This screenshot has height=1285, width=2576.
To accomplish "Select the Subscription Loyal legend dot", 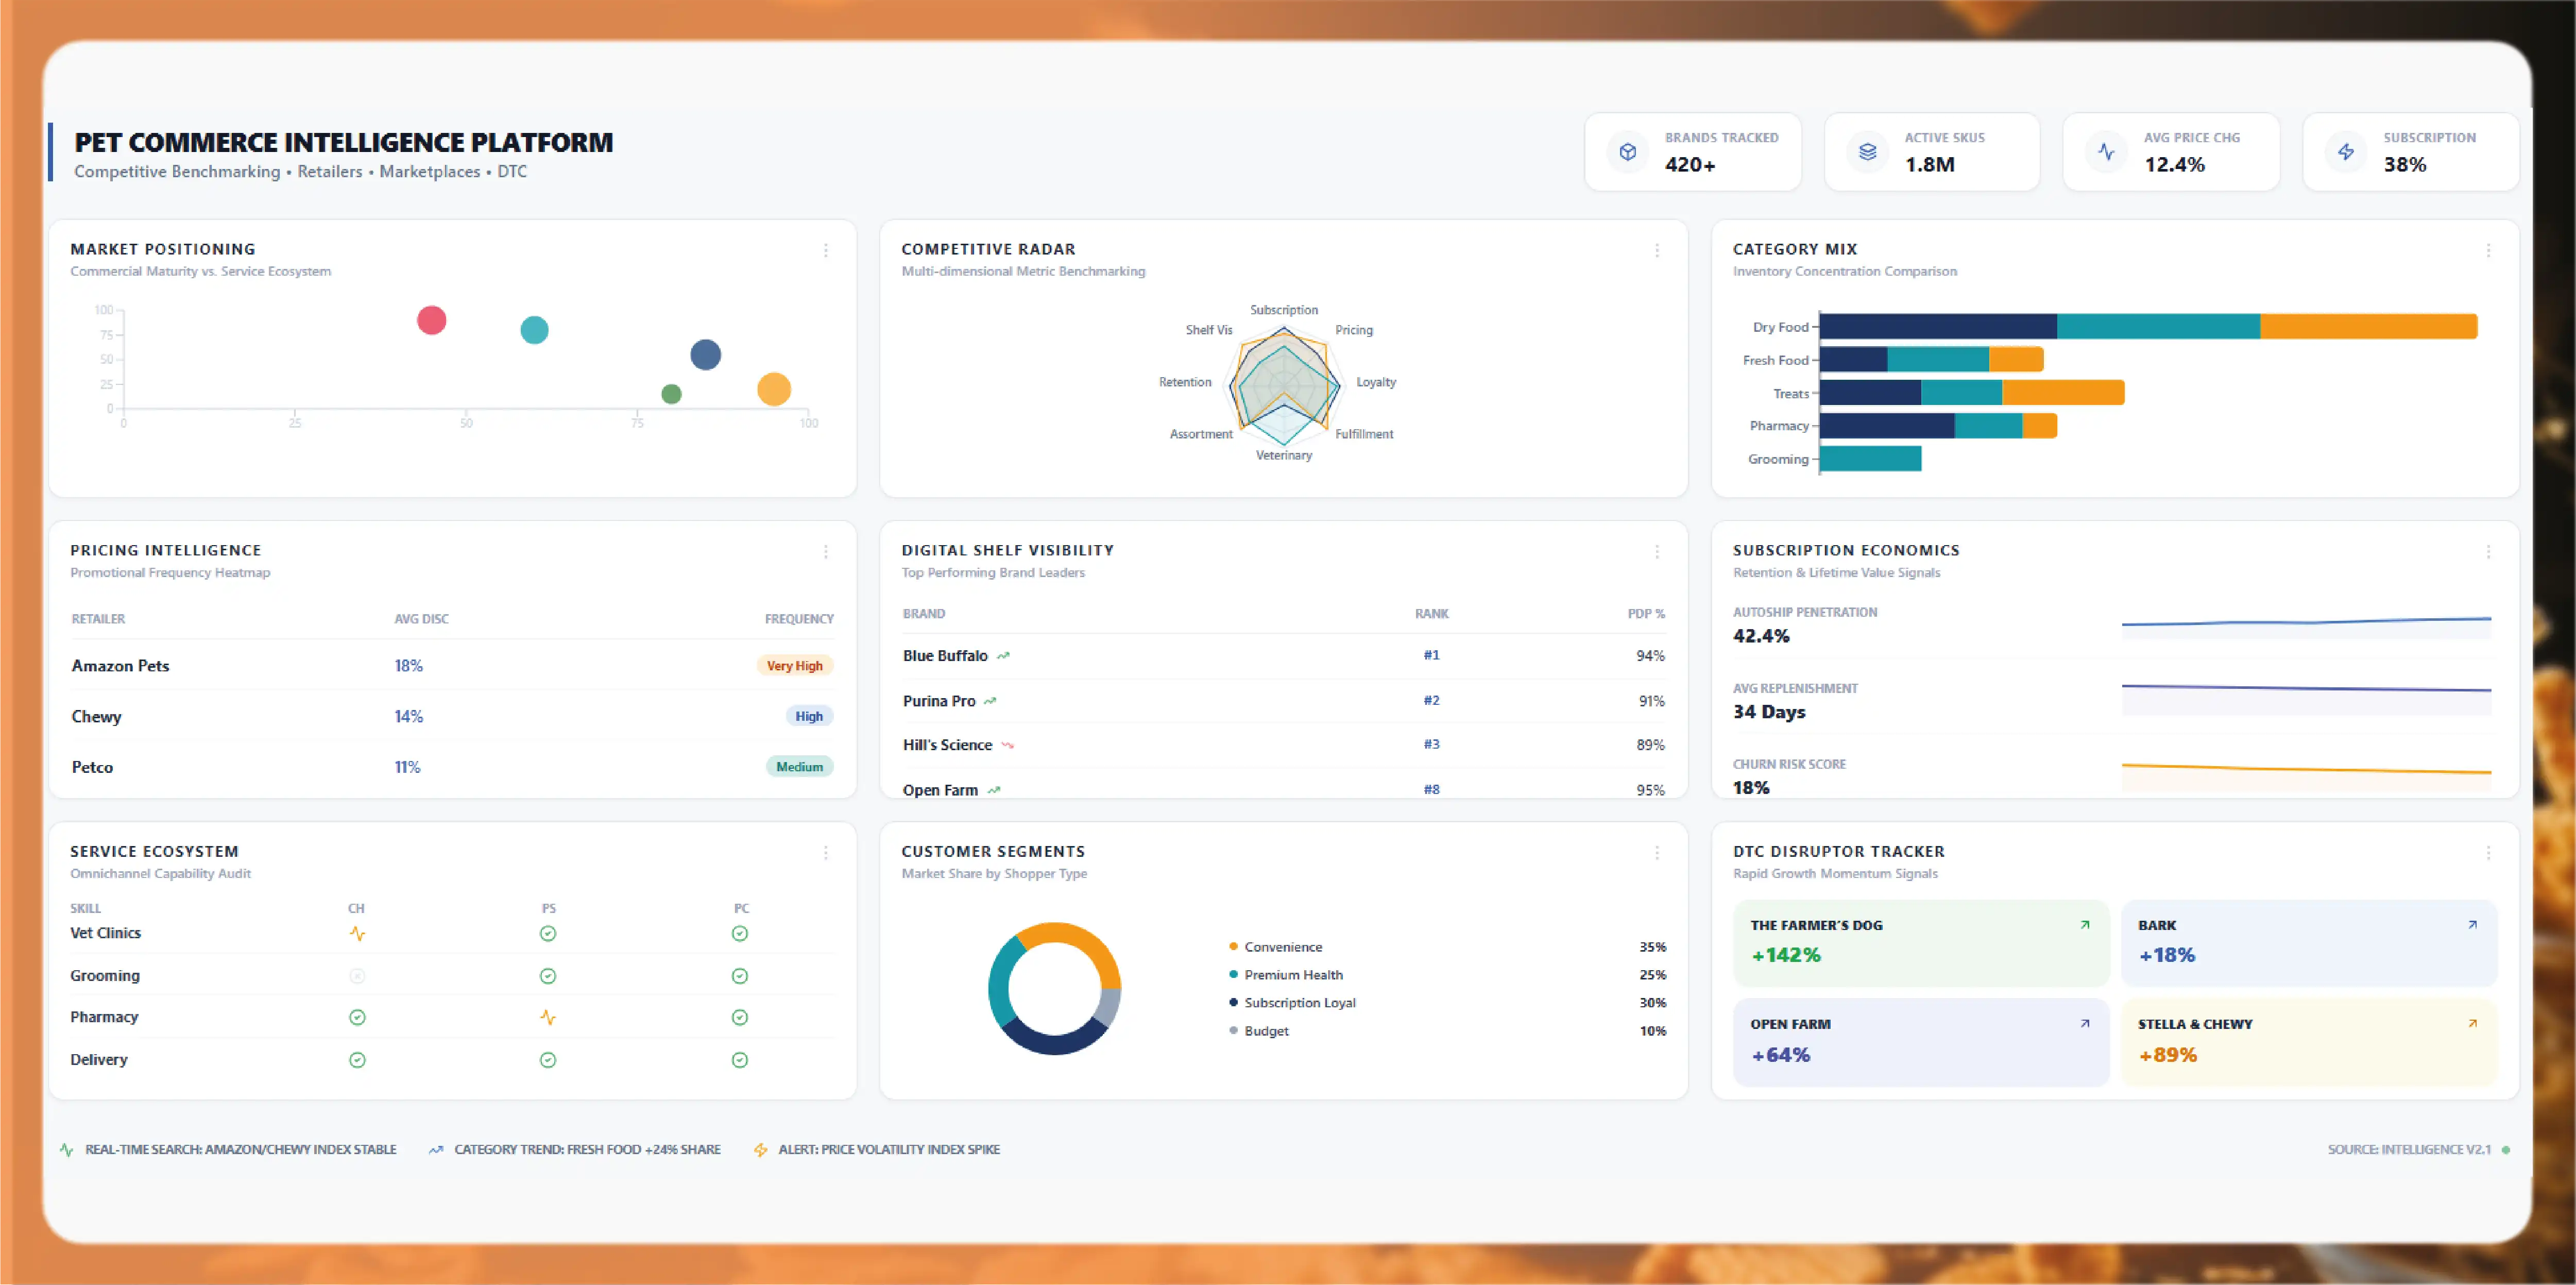I will tap(1233, 1003).
